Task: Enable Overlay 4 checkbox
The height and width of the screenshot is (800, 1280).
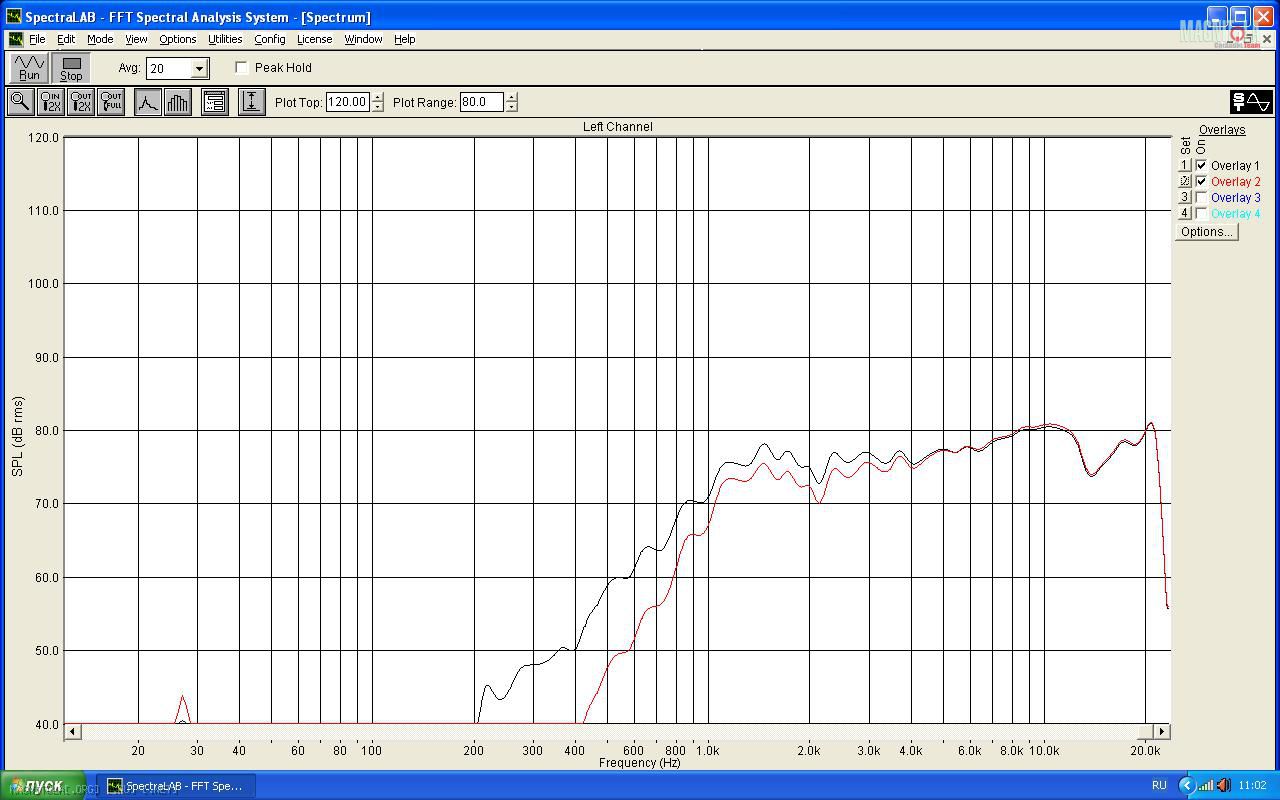Action: pos(1202,214)
